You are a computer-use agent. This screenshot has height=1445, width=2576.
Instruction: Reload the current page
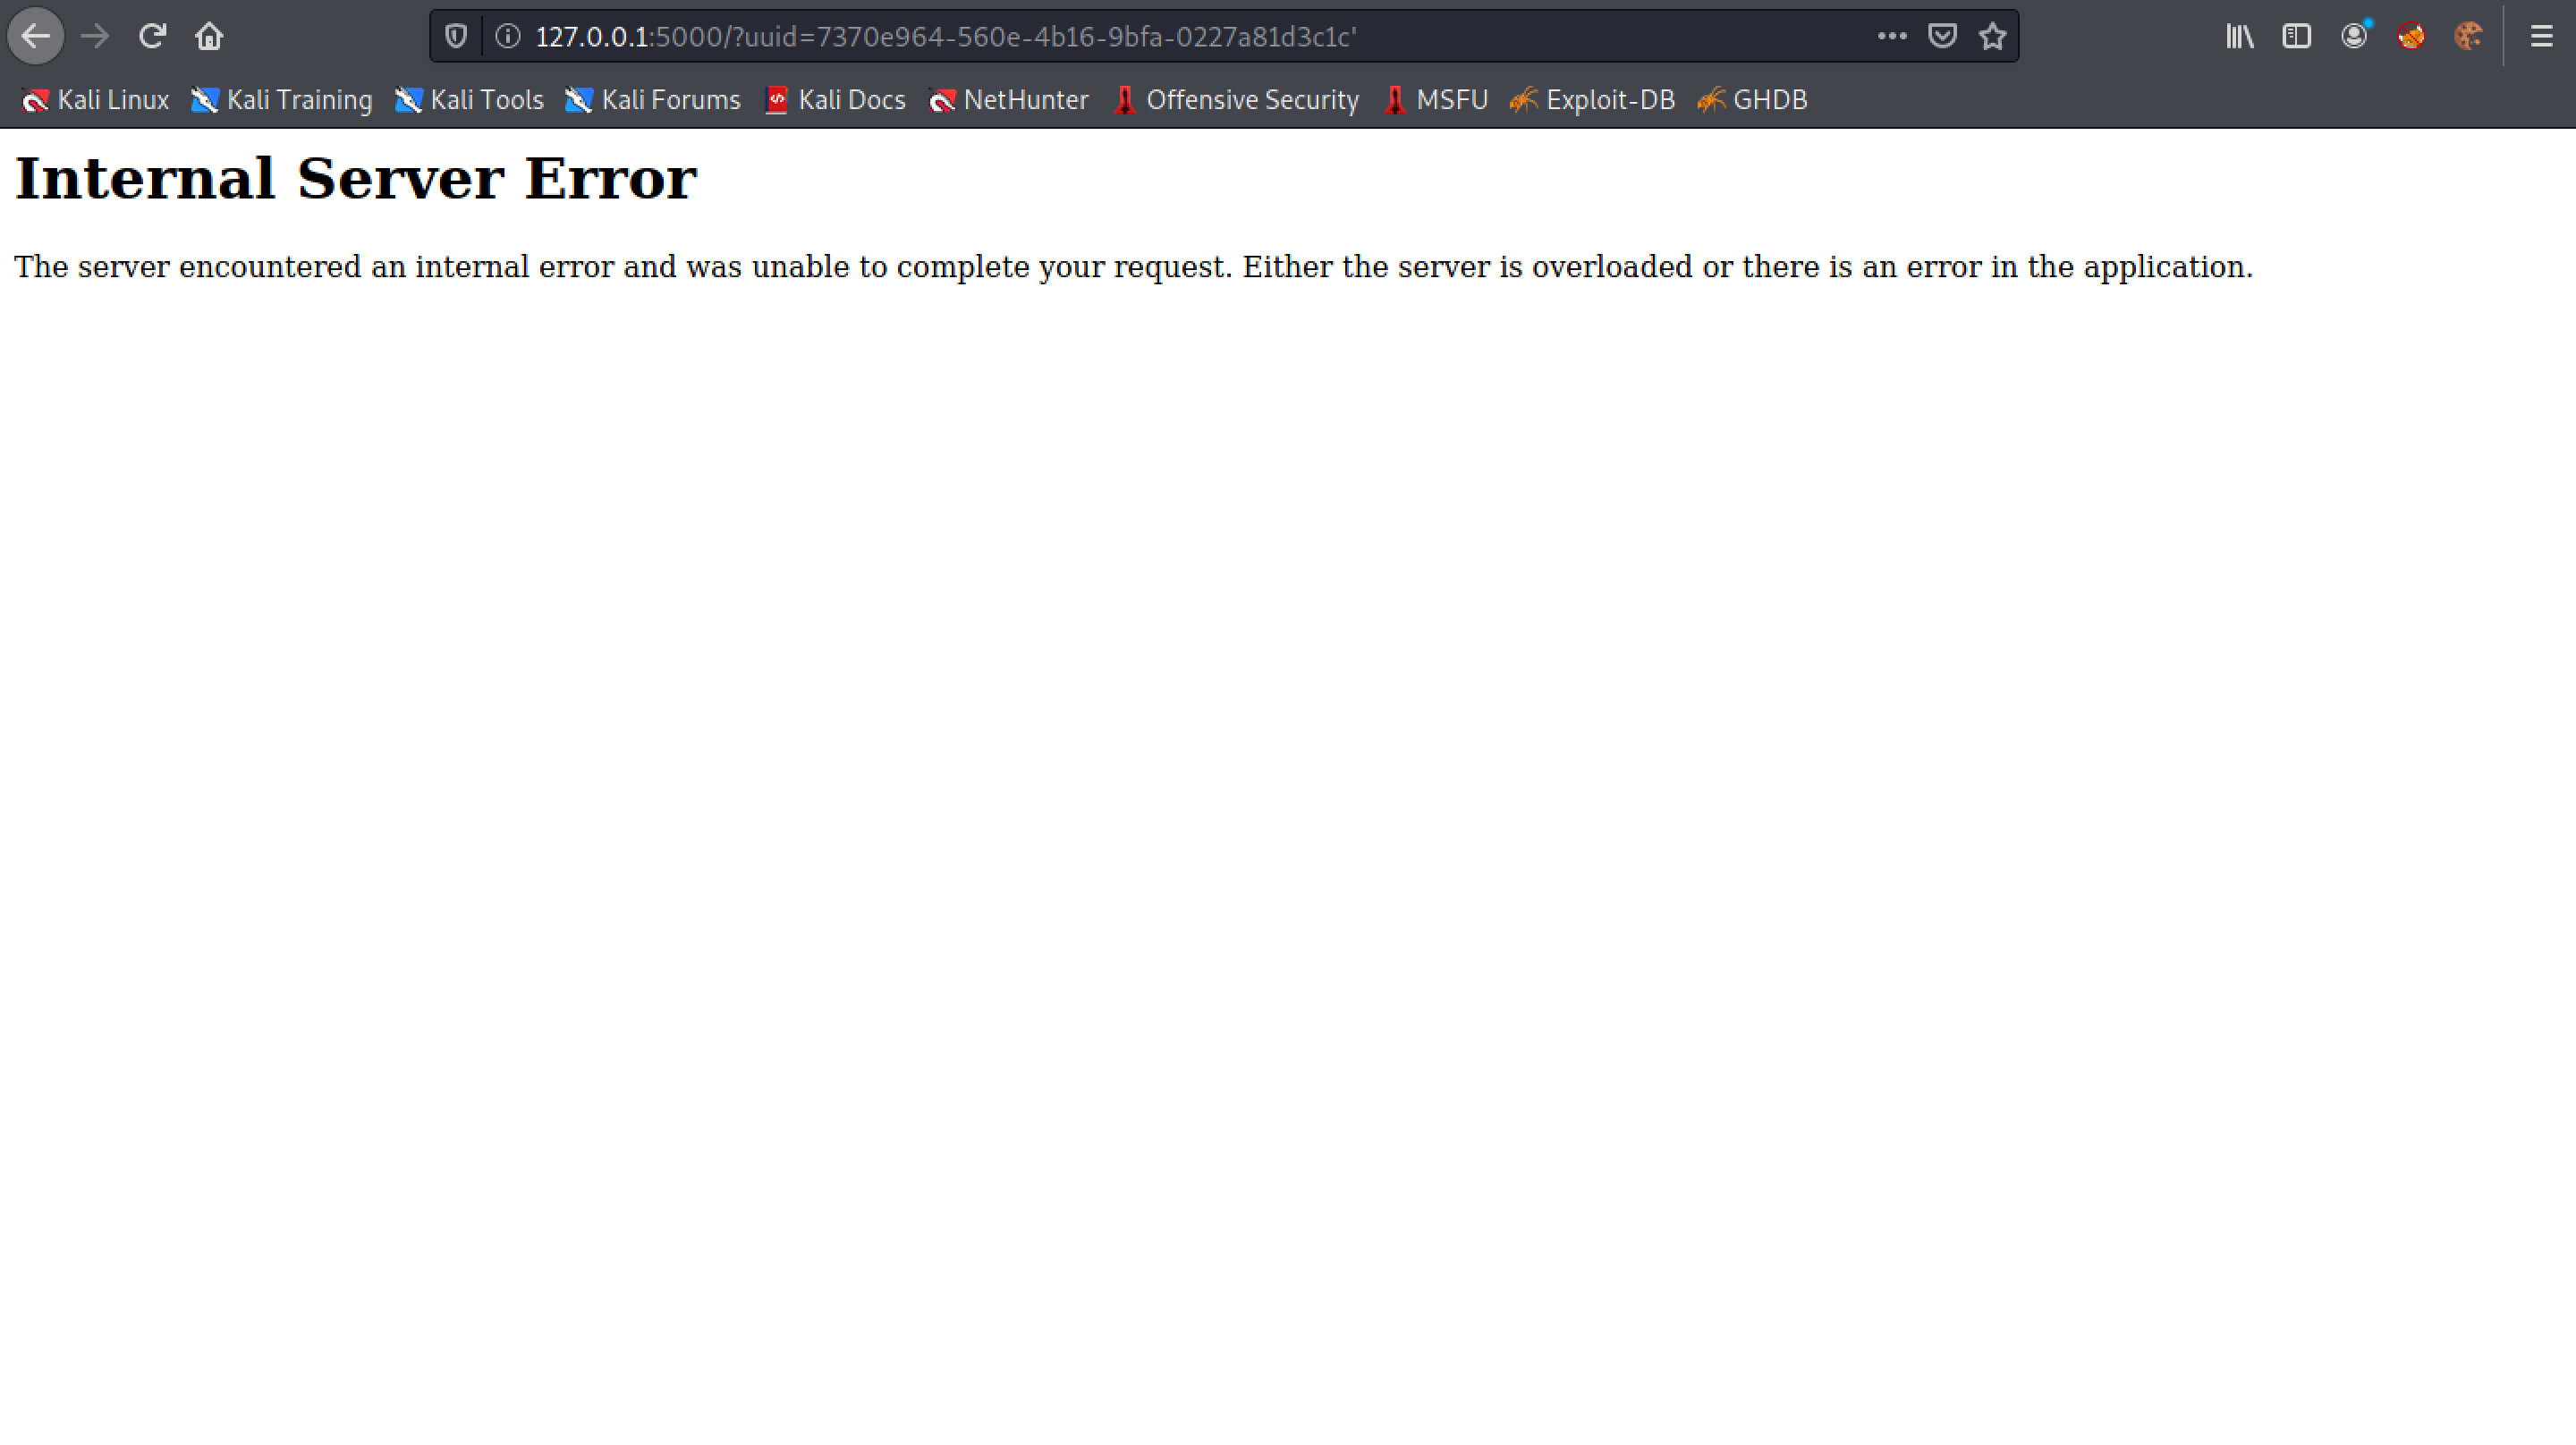pos(152,37)
